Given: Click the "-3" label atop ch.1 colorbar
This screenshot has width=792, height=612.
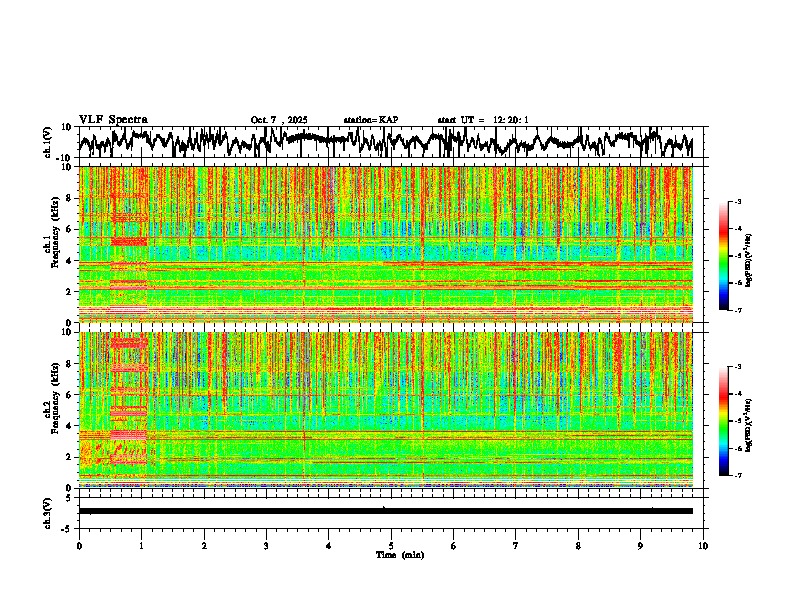Looking at the screenshot, I should (x=737, y=201).
